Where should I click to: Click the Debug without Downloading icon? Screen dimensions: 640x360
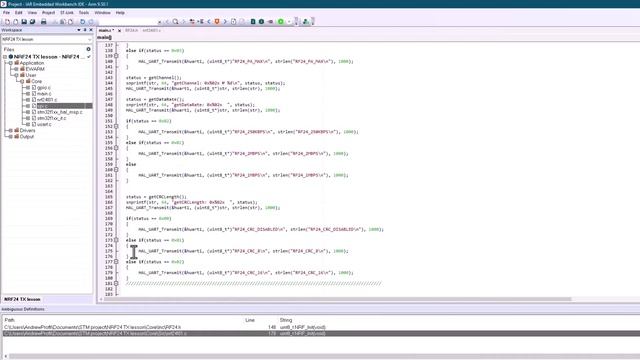[x=306, y=22]
